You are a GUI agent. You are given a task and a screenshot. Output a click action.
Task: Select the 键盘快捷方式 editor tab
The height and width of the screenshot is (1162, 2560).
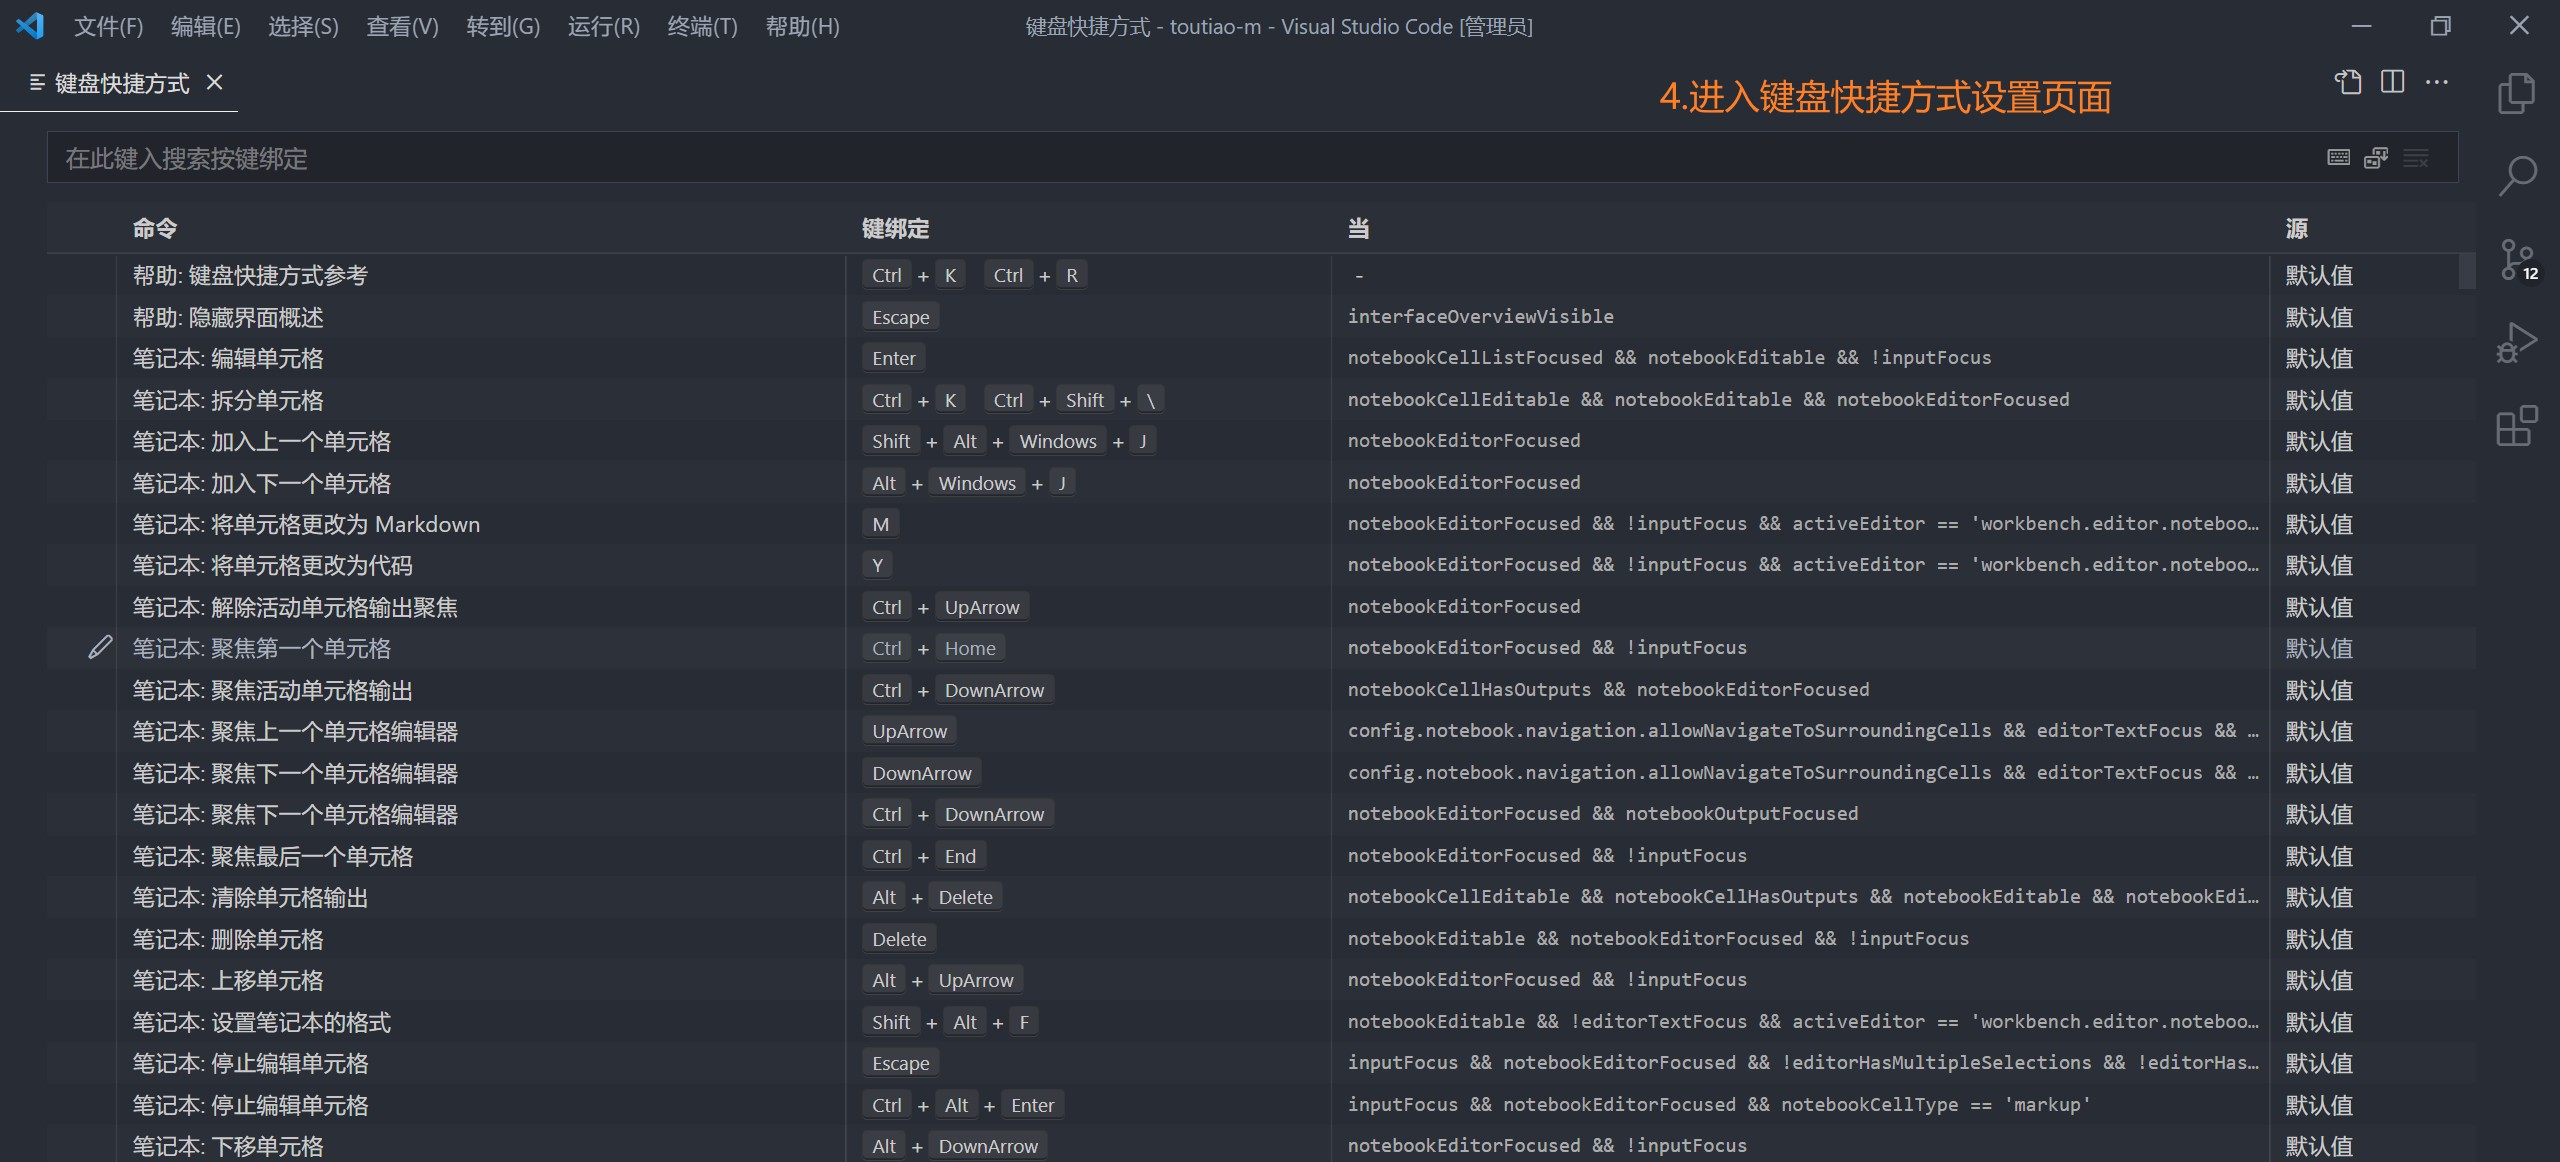120,83
